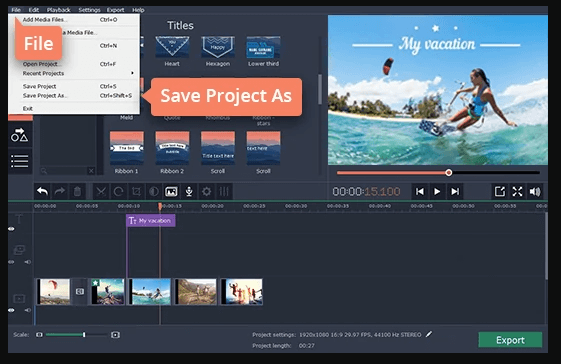Open the Help menu
The height and width of the screenshot is (364, 561).
coord(138,10)
